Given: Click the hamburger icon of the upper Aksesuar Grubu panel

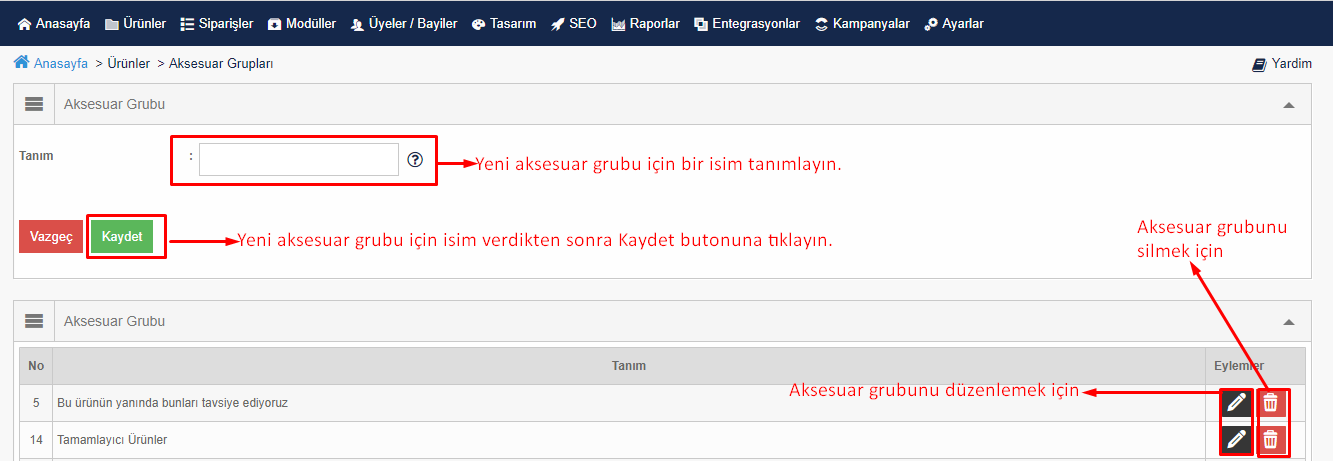Looking at the screenshot, I should [x=34, y=104].
